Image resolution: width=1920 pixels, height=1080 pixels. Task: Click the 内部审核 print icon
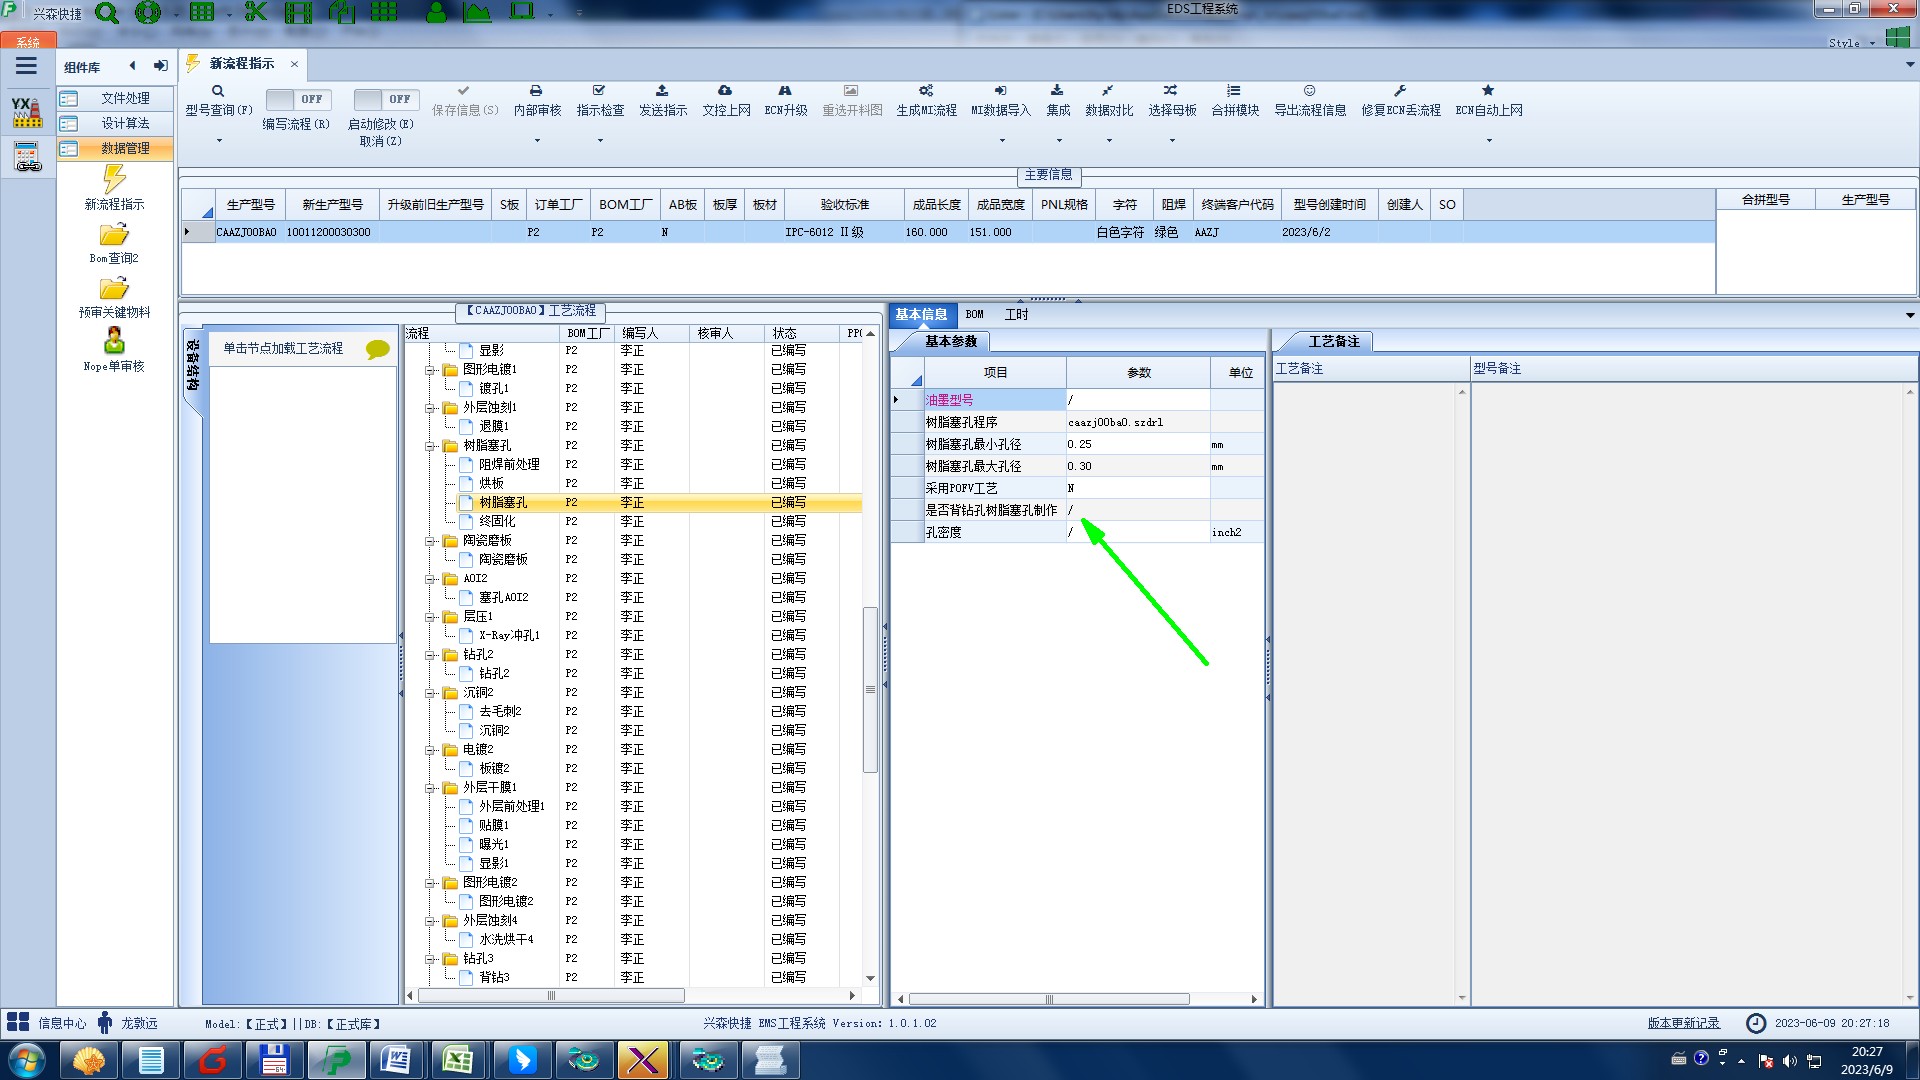click(536, 91)
